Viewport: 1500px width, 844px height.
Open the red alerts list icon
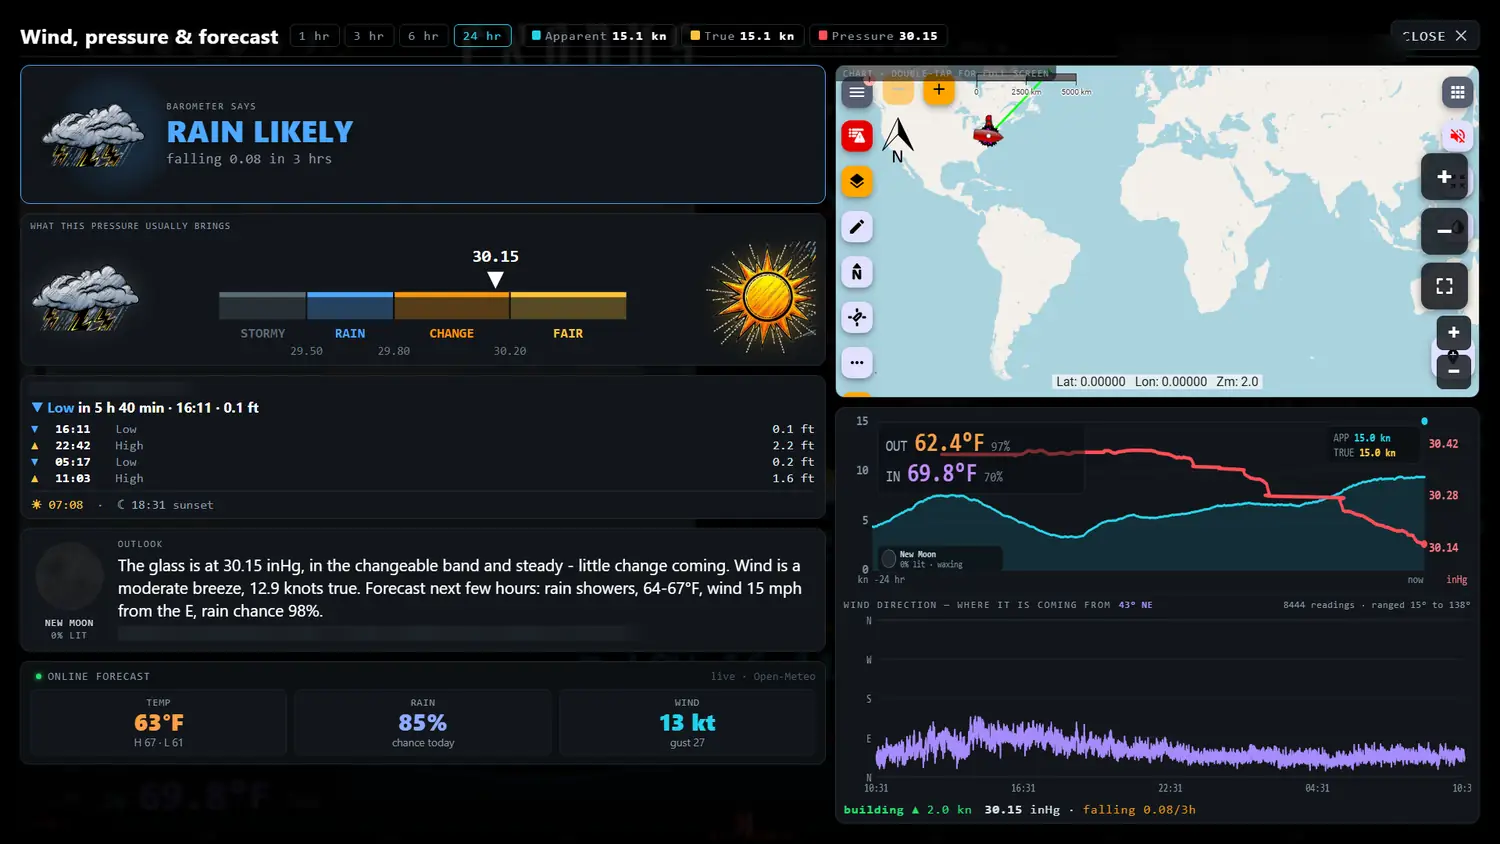[x=857, y=136]
